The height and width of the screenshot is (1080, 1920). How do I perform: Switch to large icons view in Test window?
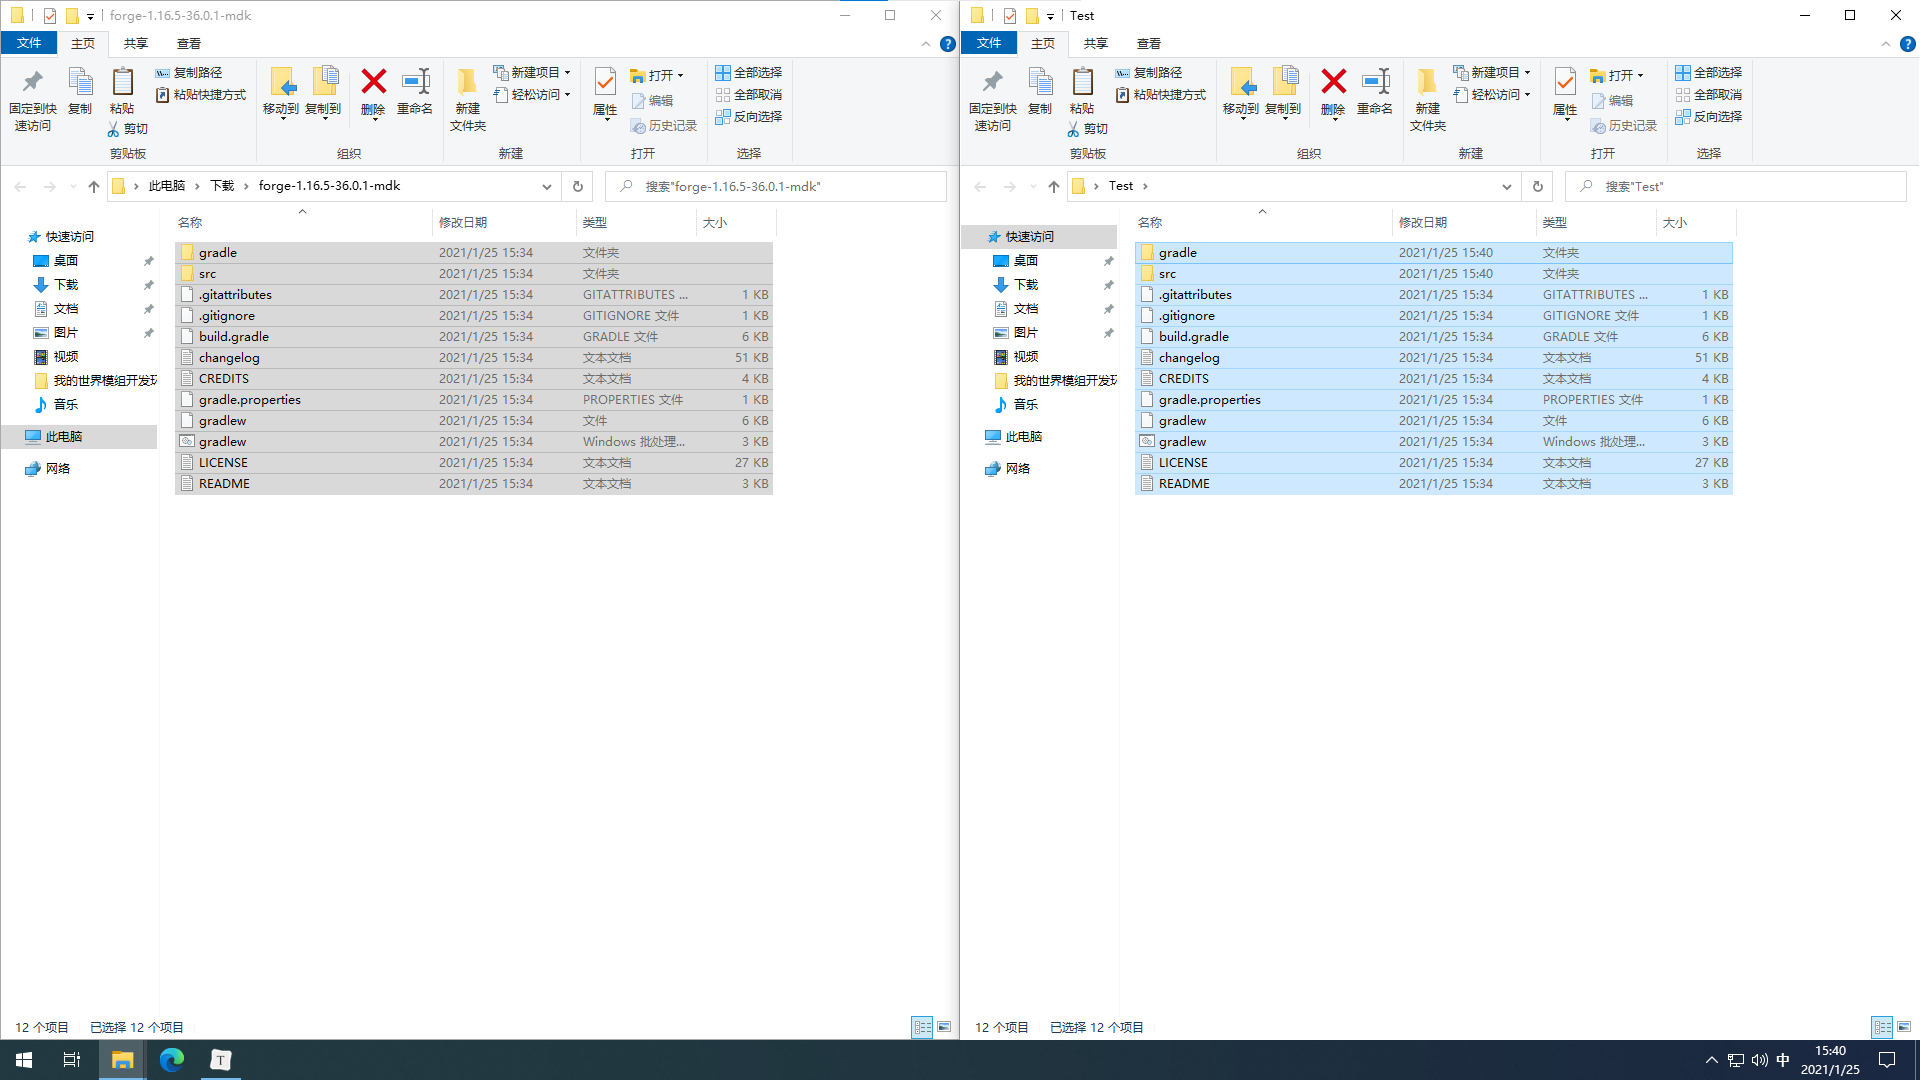(1904, 1027)
